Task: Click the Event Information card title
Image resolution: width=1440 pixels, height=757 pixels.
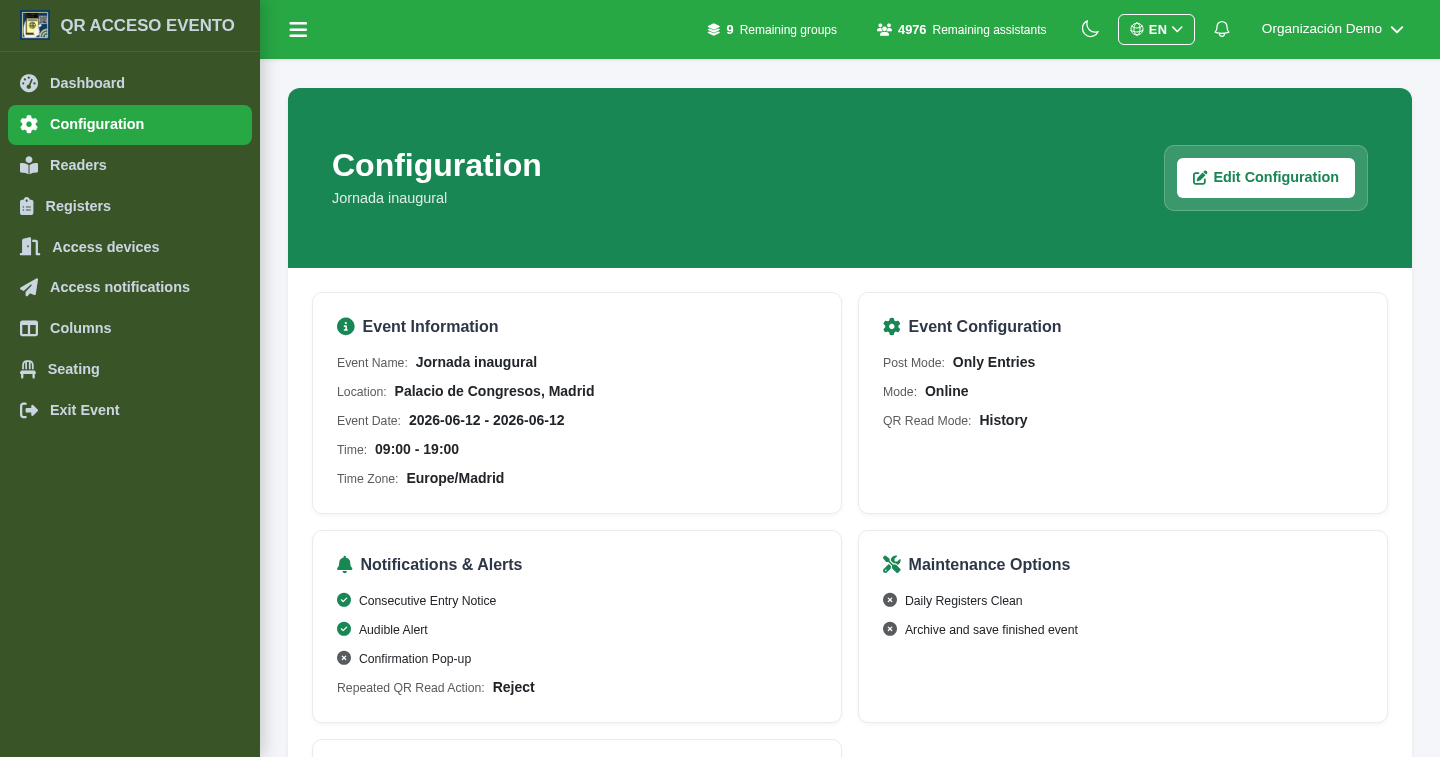Action: coord(430,326)
